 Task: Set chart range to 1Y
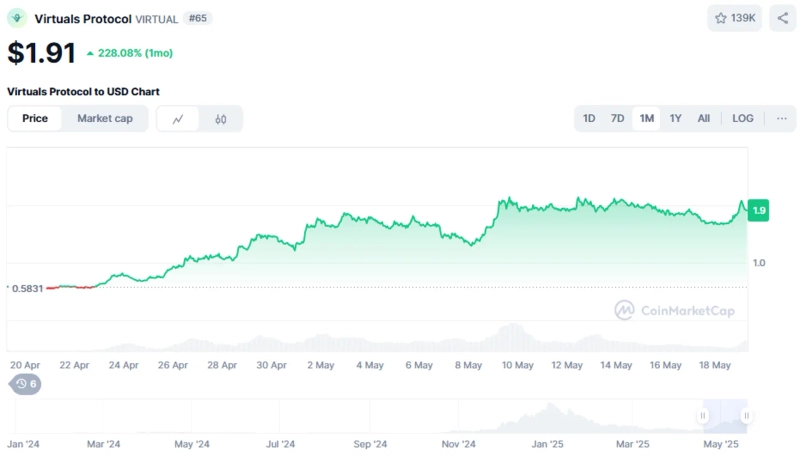(x=676, y=118)
